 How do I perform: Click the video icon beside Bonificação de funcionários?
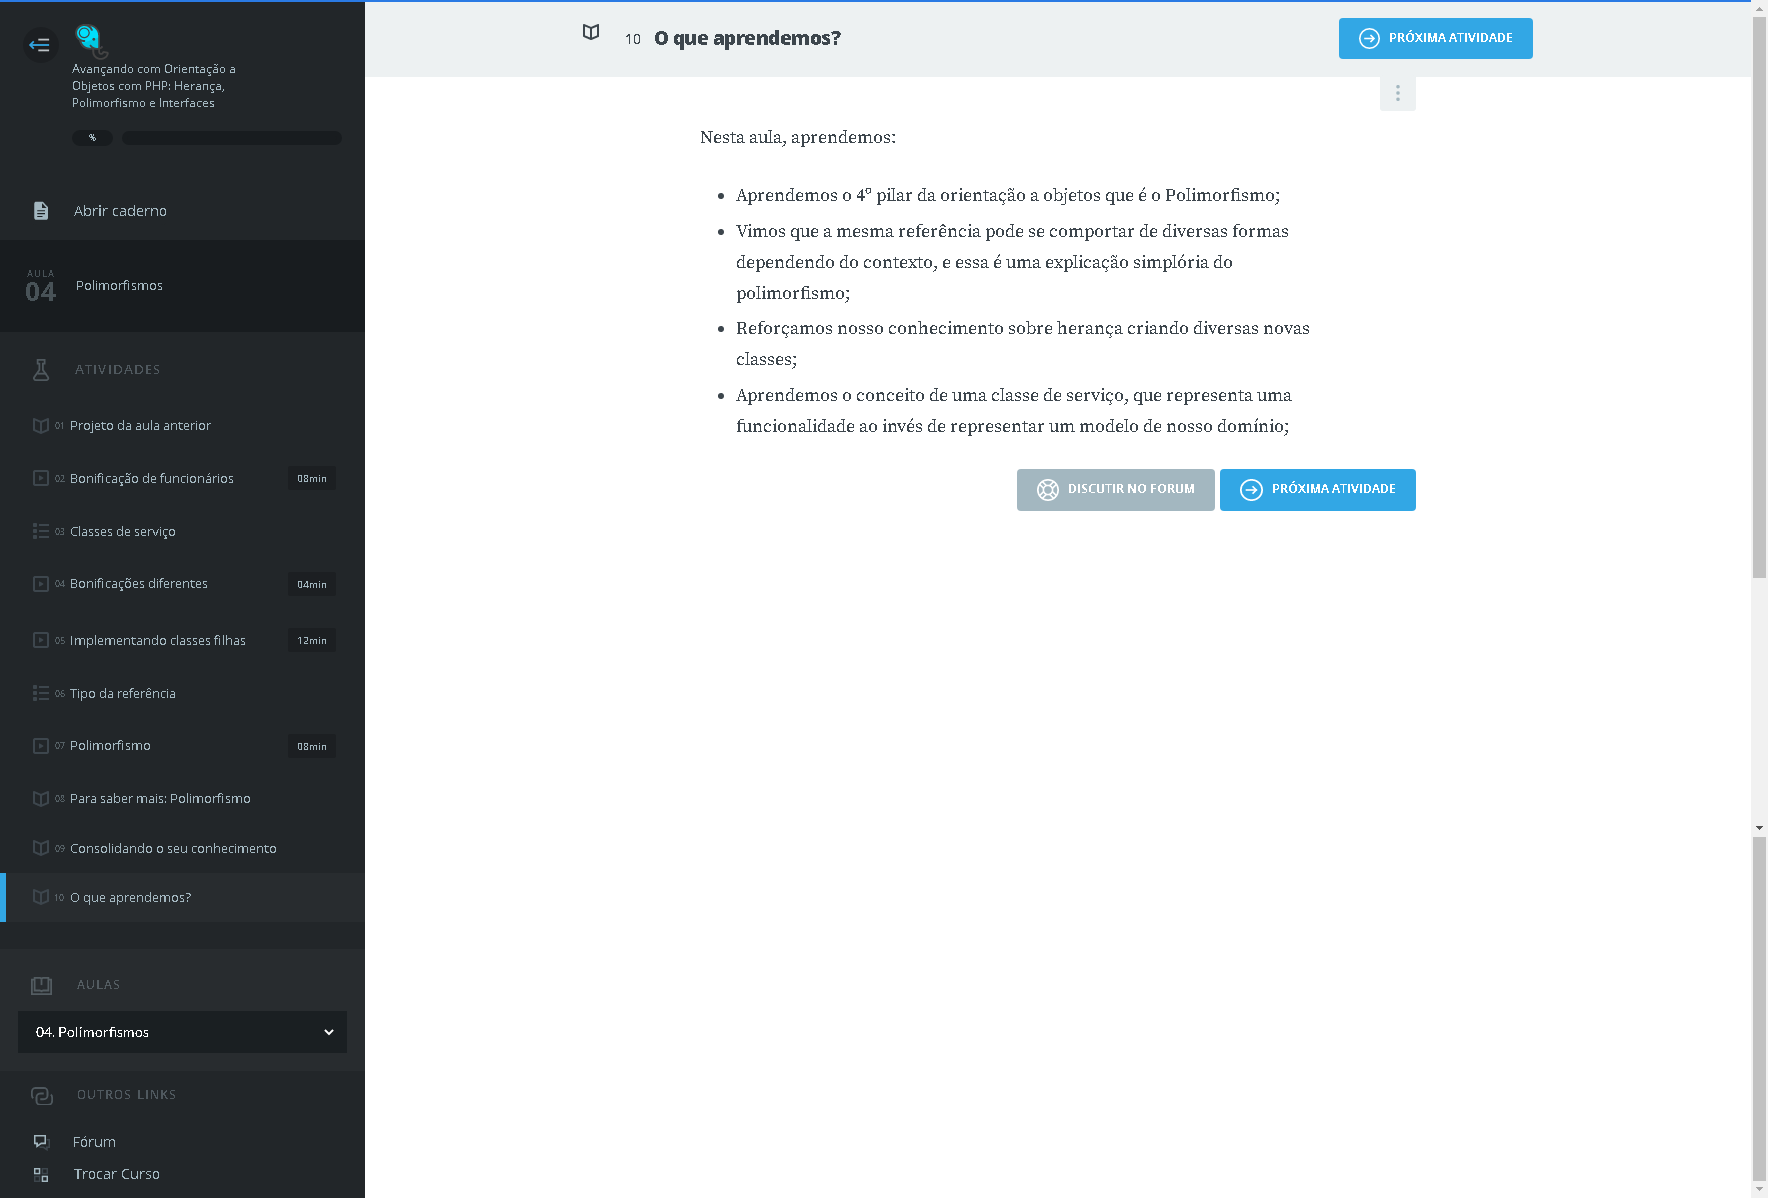tap(41, 478)
